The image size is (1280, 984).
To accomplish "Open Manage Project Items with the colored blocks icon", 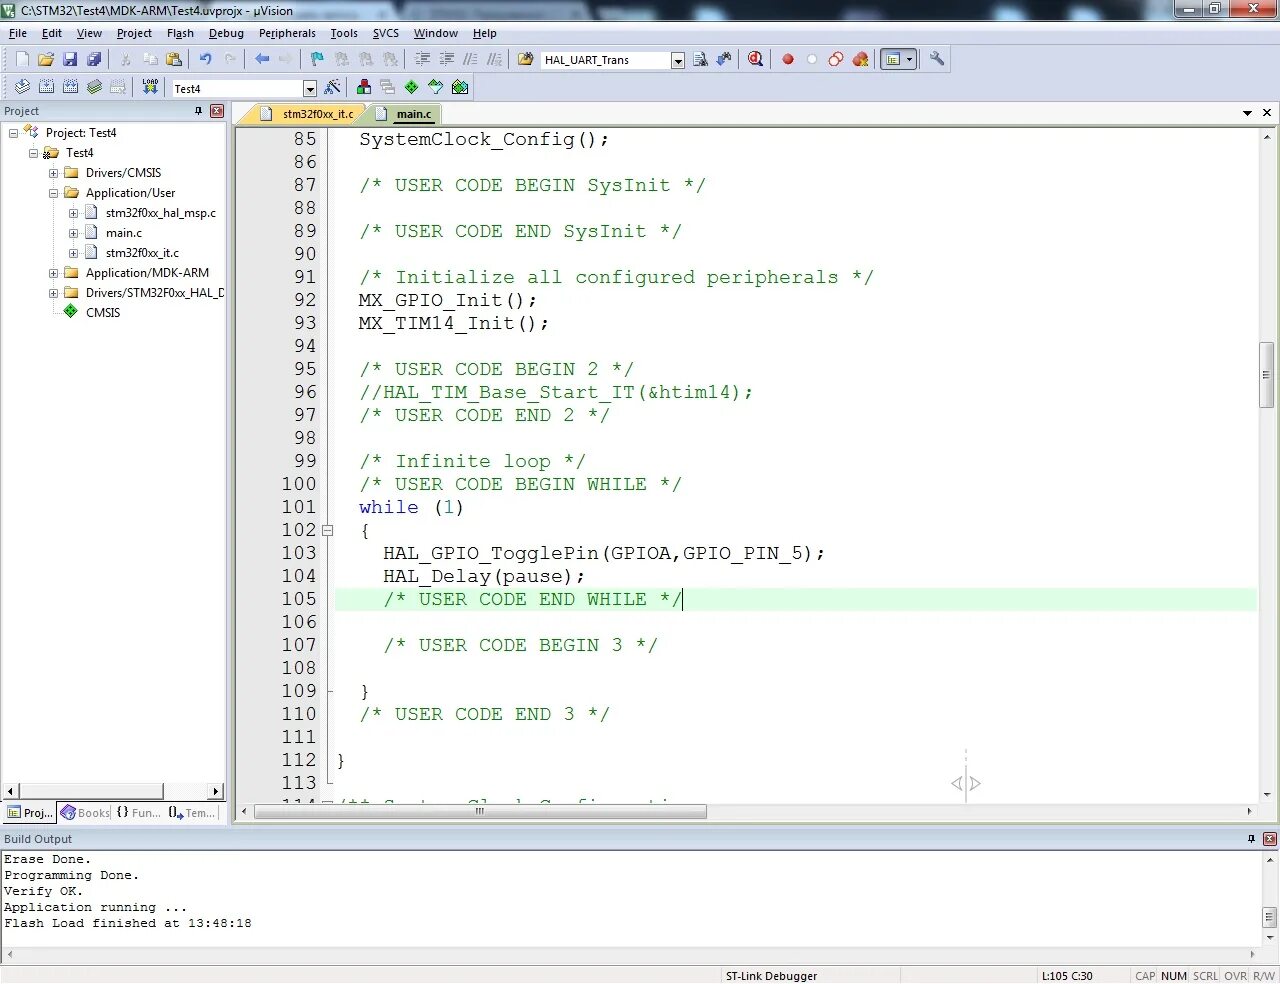I will tap(364, 87).
